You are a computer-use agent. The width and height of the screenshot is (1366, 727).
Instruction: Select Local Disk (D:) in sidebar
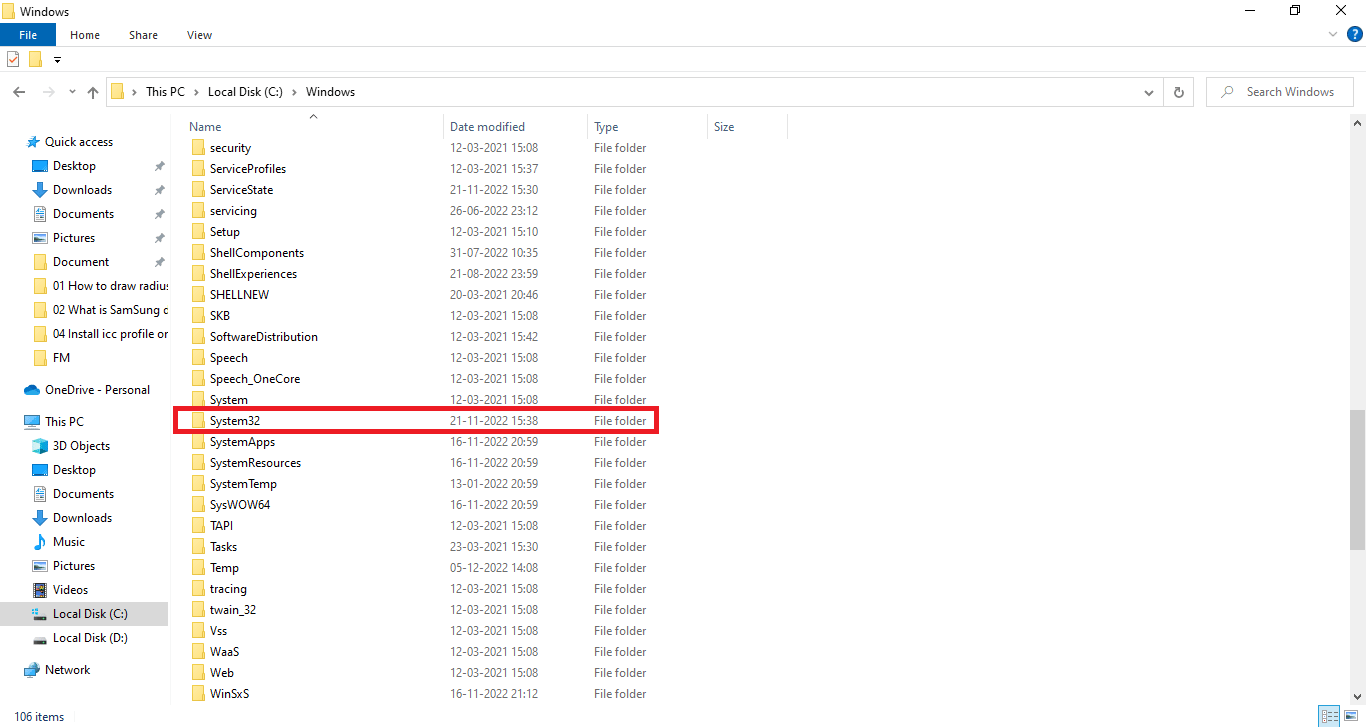click(90, 638)
